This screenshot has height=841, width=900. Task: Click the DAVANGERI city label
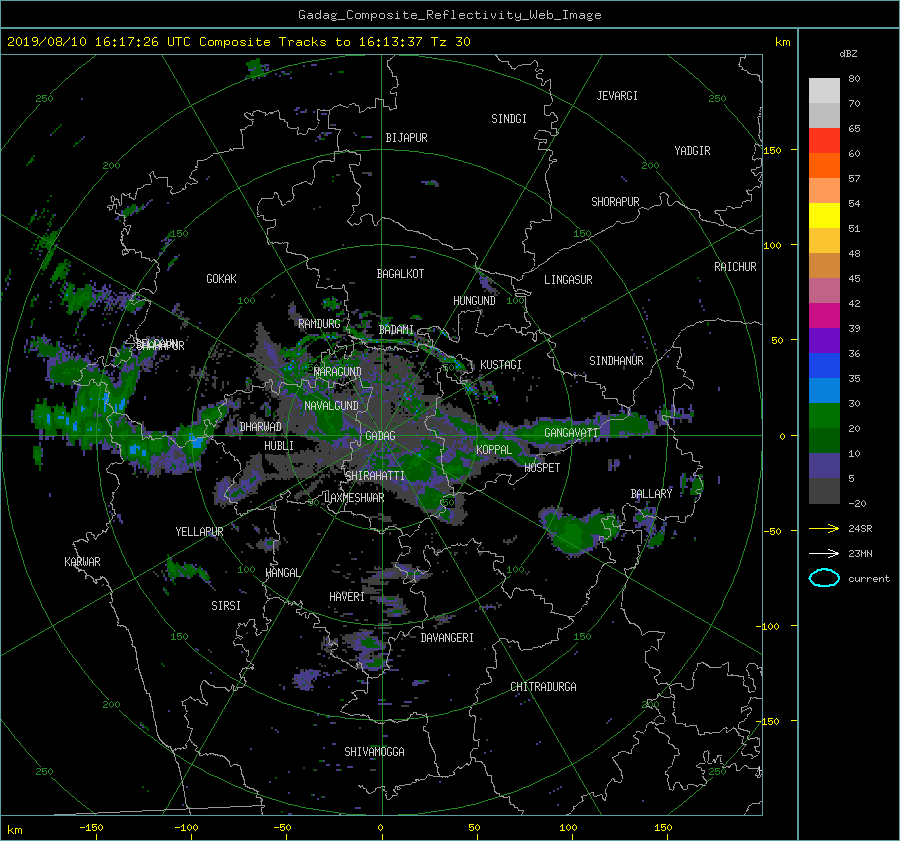(447, 638)
